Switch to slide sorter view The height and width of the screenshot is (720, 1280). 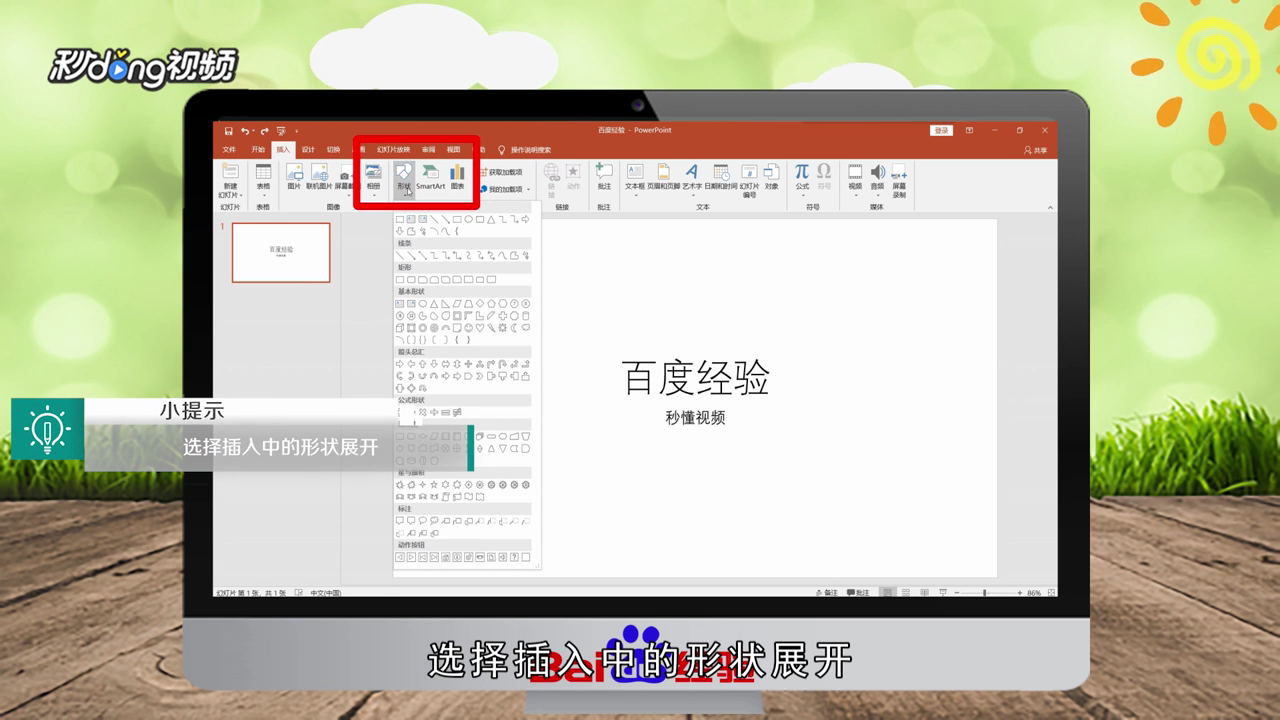tap(906, 593)
